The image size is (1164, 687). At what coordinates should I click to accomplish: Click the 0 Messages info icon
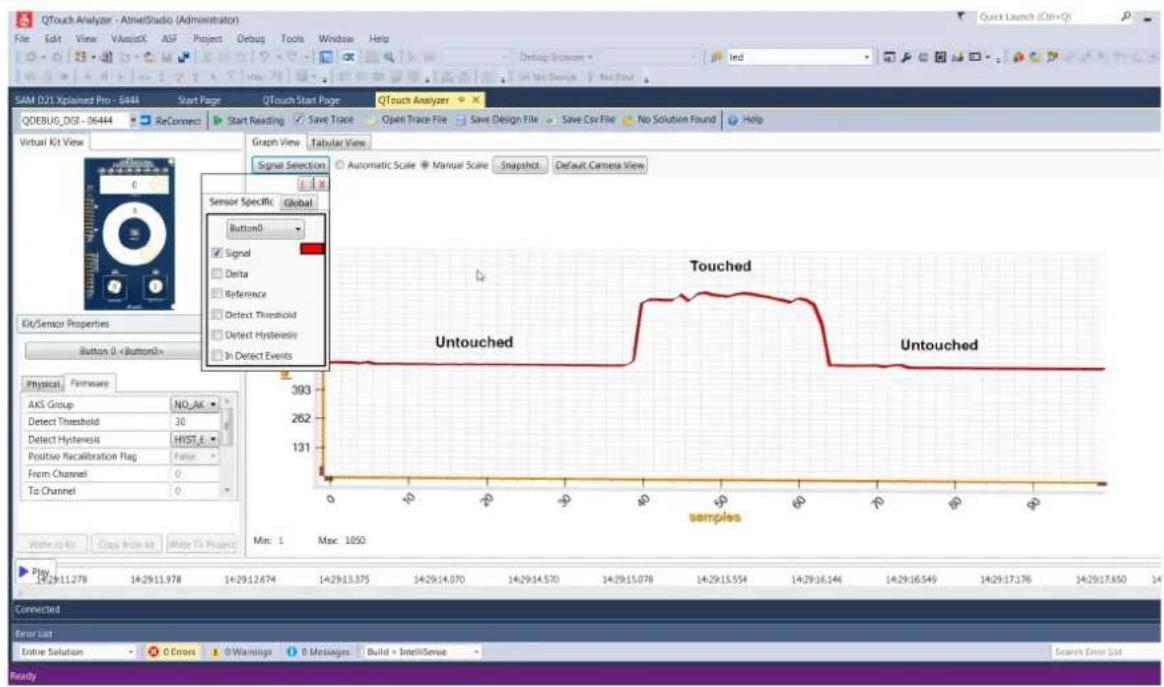(x=292, y=652)
